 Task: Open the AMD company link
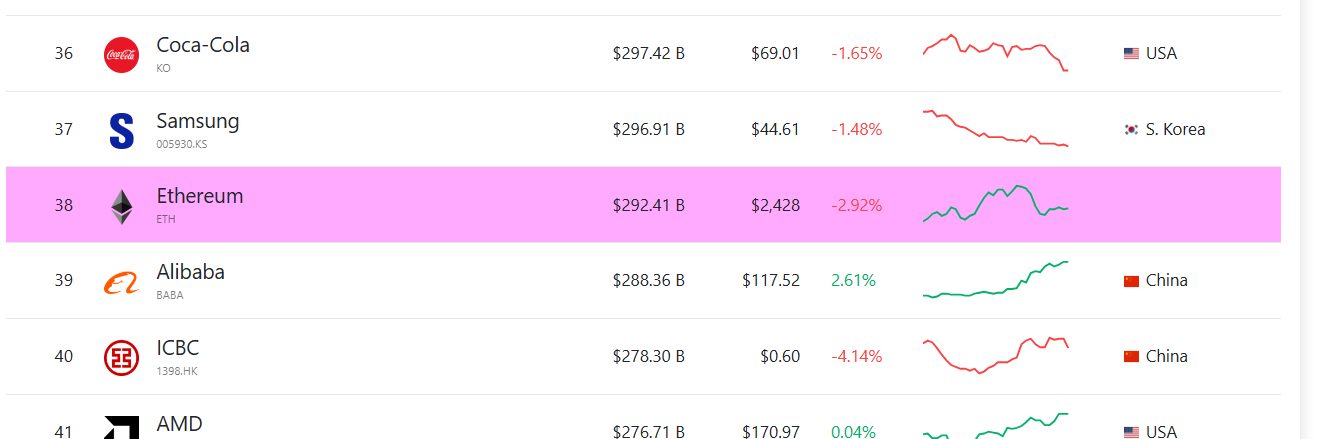[180, 424]
